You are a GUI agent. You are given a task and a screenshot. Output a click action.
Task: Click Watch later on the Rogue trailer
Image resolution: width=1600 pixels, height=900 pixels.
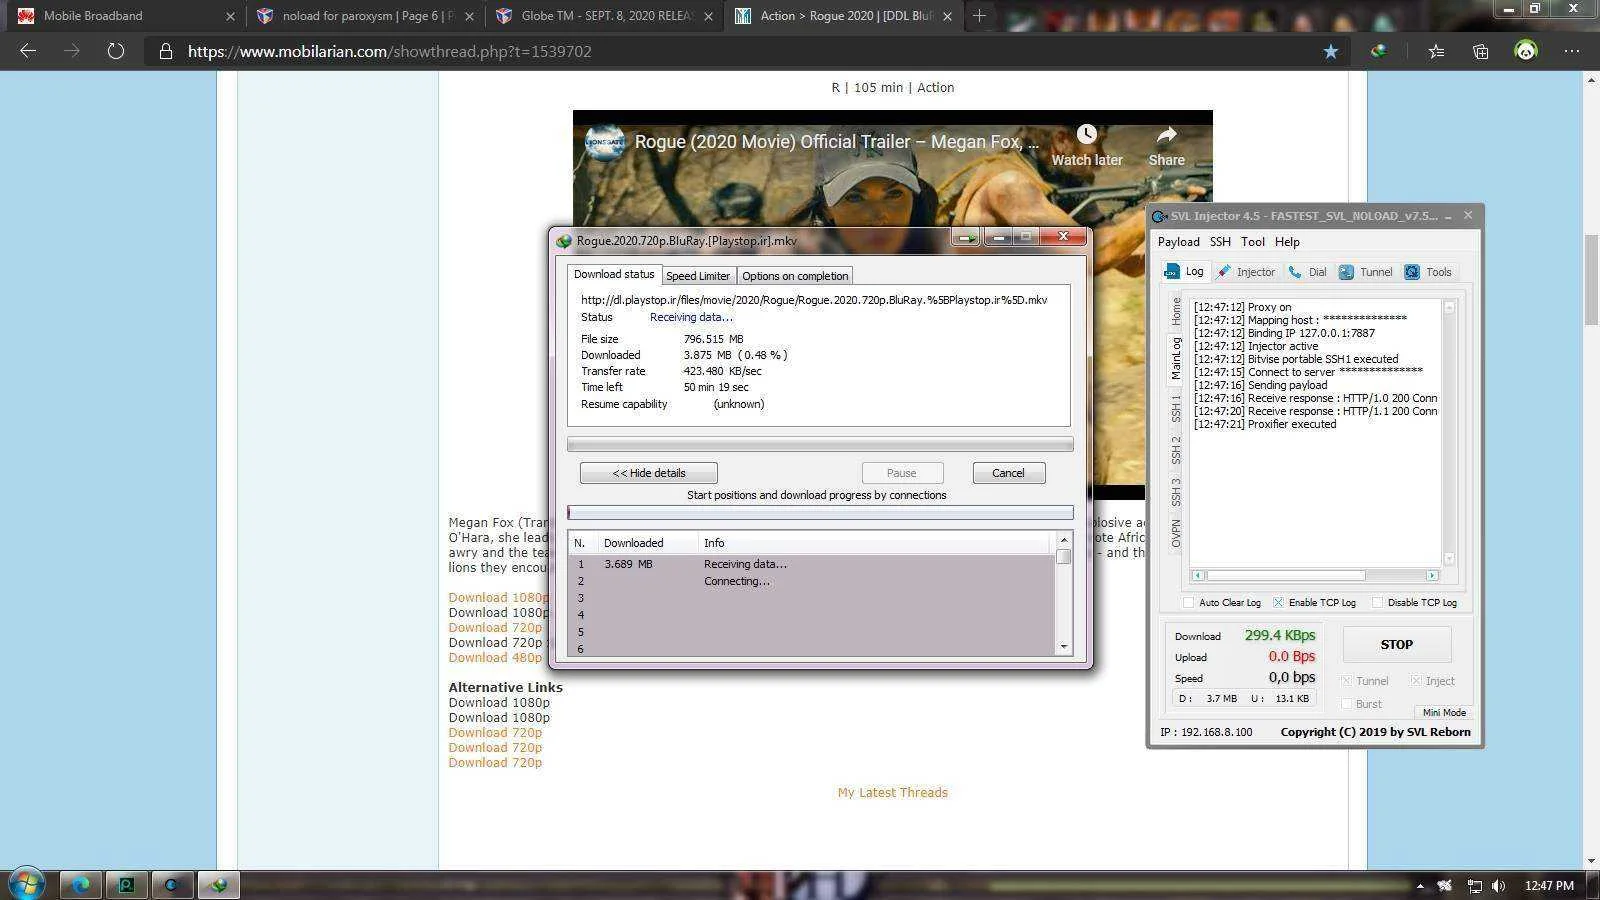[1087, 146]
